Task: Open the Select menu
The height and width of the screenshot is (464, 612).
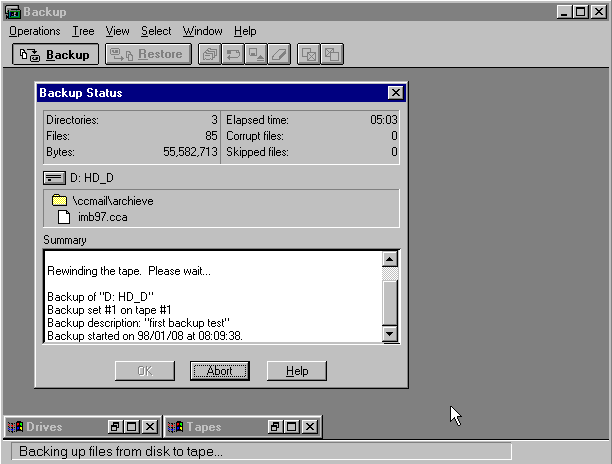Action: click(156, 31)
